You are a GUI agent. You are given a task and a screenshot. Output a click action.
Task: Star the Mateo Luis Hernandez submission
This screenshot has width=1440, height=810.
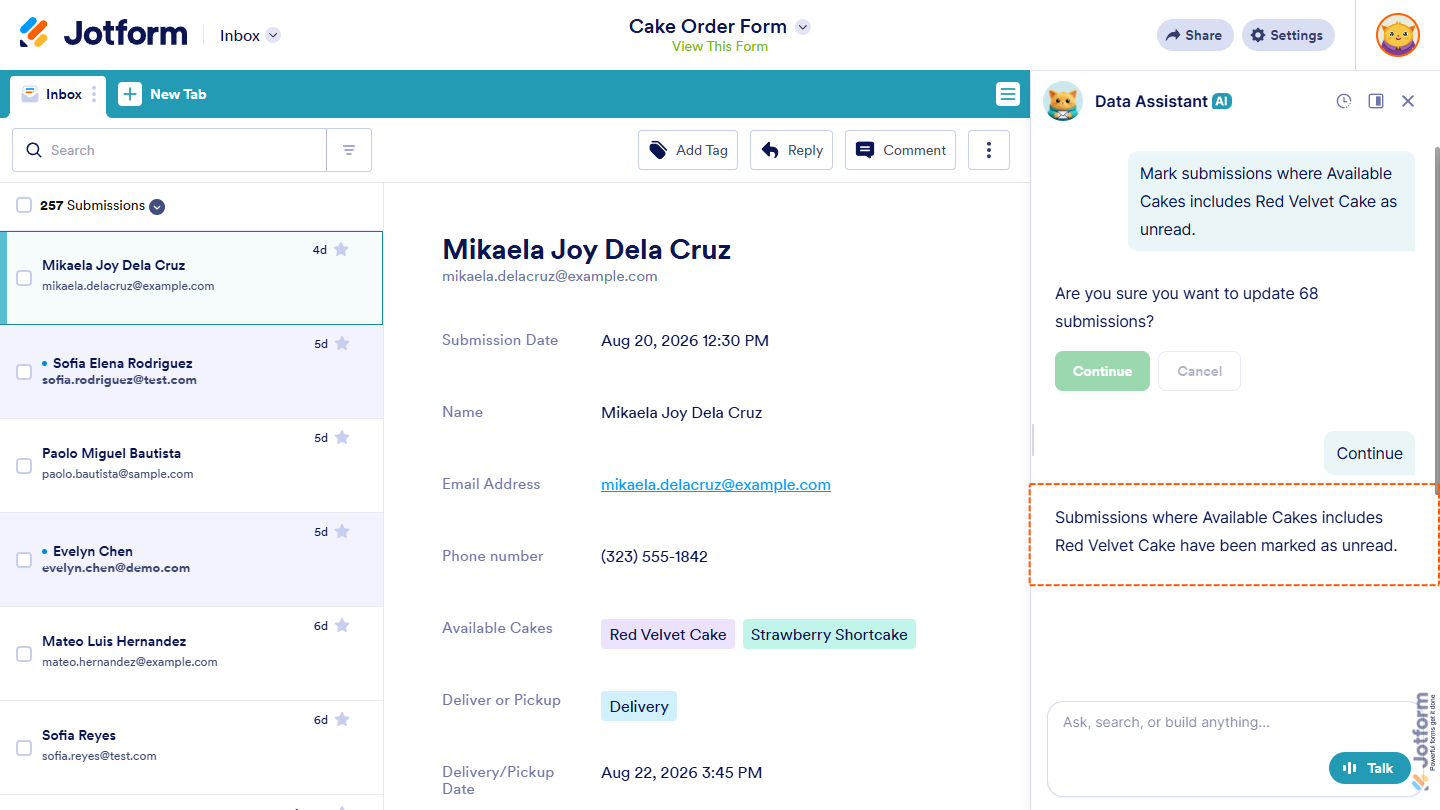[342, 625]
